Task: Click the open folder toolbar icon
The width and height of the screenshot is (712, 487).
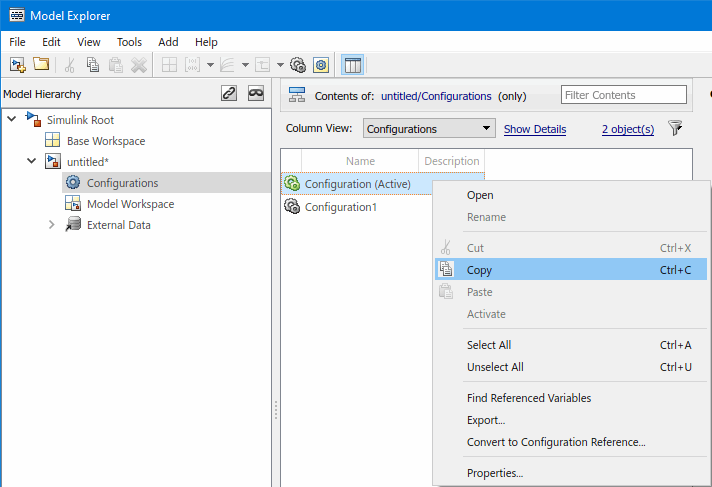Action: 41,64
